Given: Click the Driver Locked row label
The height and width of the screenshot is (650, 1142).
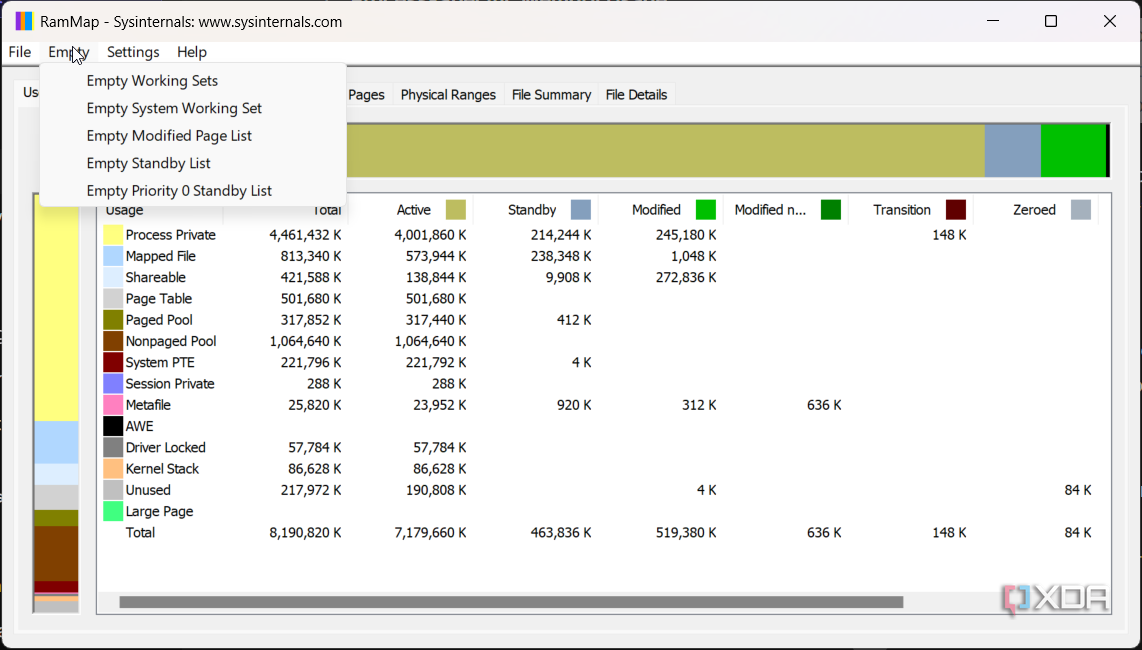Looking at the screenshot, I should (x=165, y=447).
